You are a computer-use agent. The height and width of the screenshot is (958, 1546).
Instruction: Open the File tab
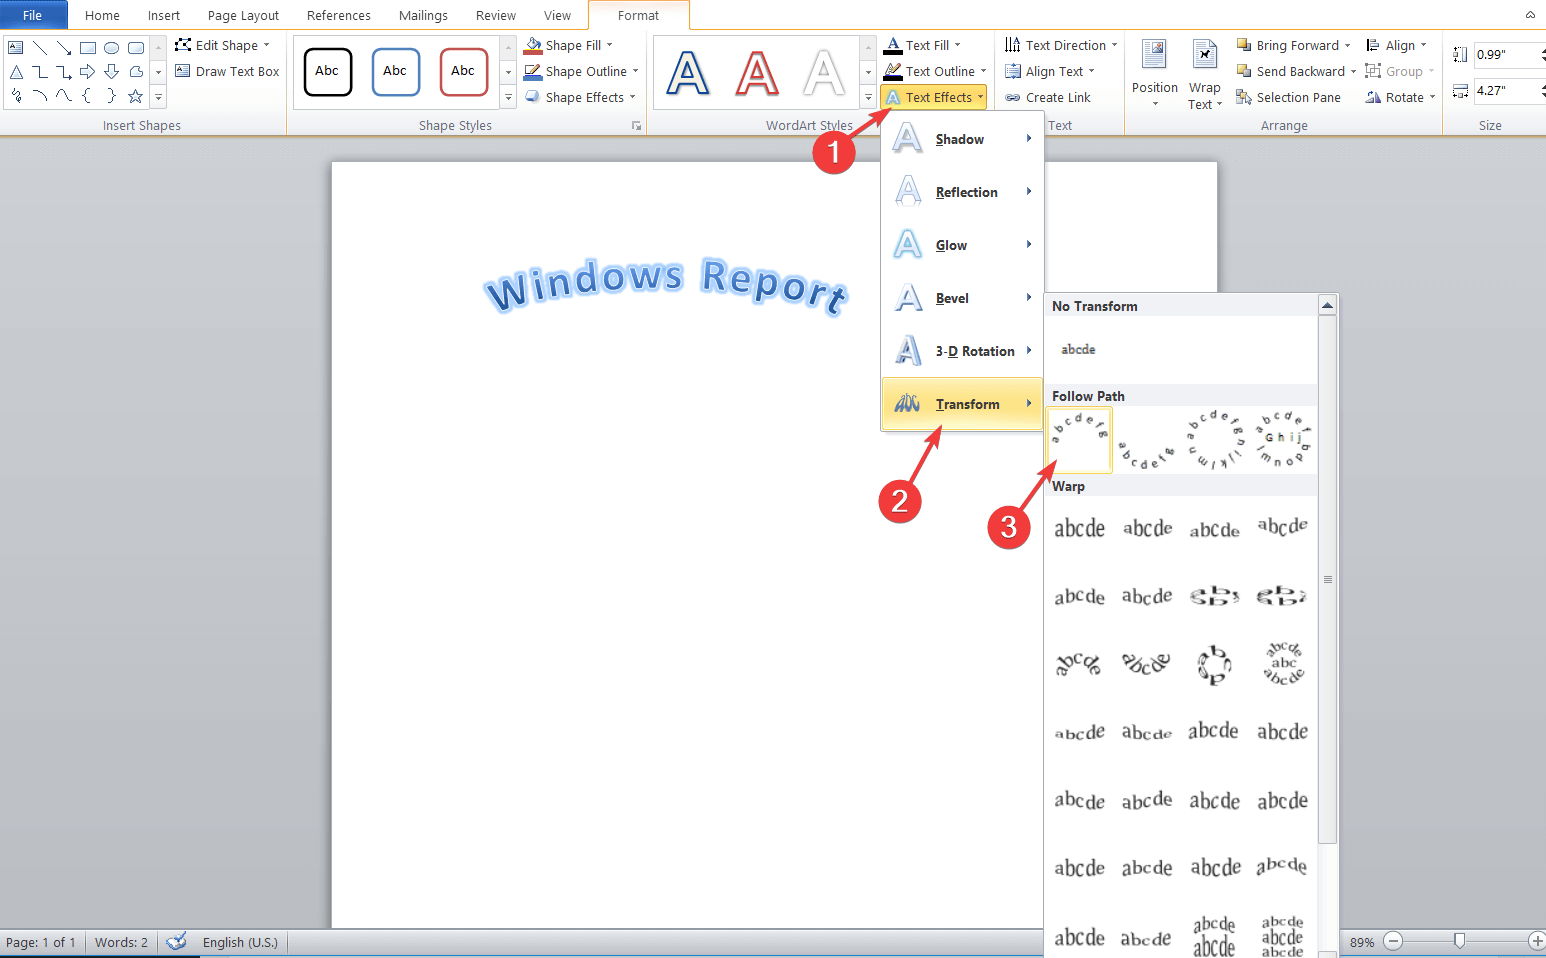[33, 15]
